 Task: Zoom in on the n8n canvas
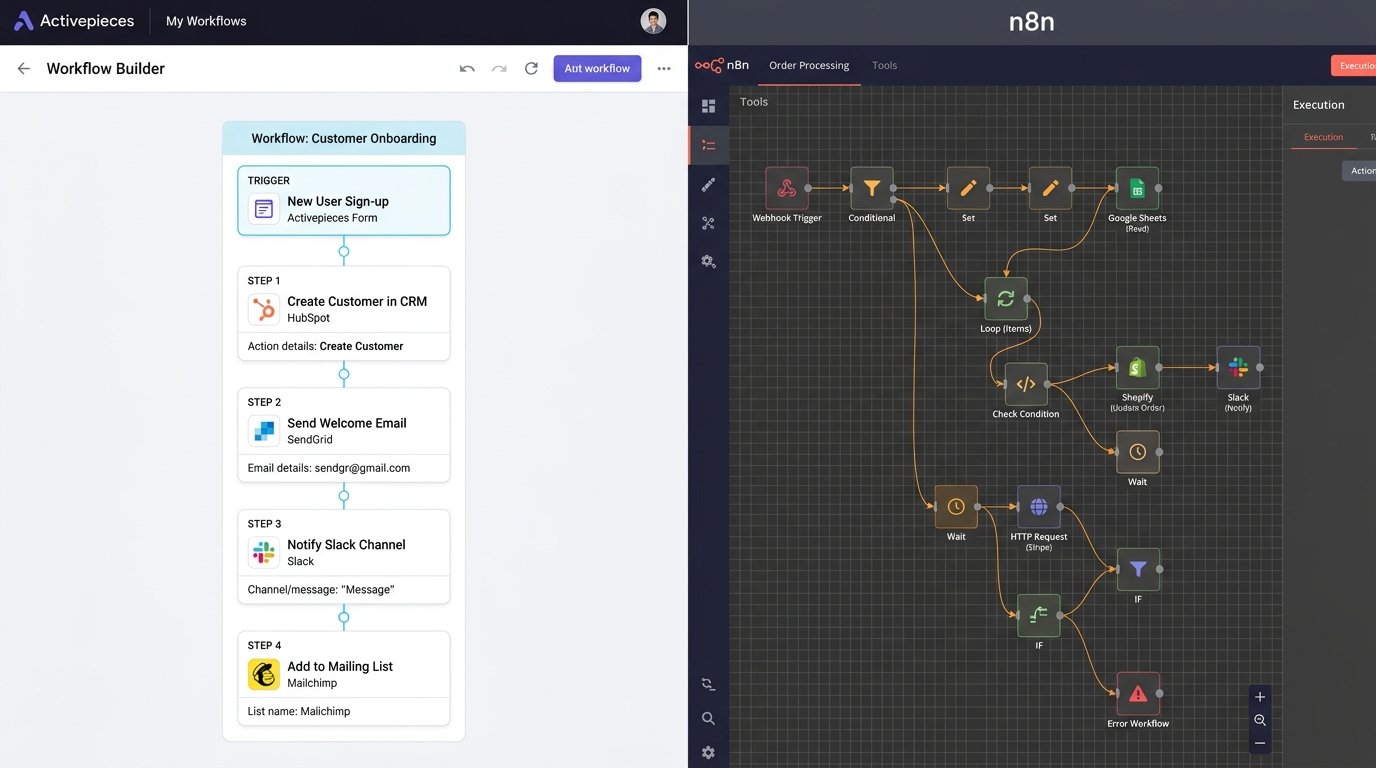1260,697
